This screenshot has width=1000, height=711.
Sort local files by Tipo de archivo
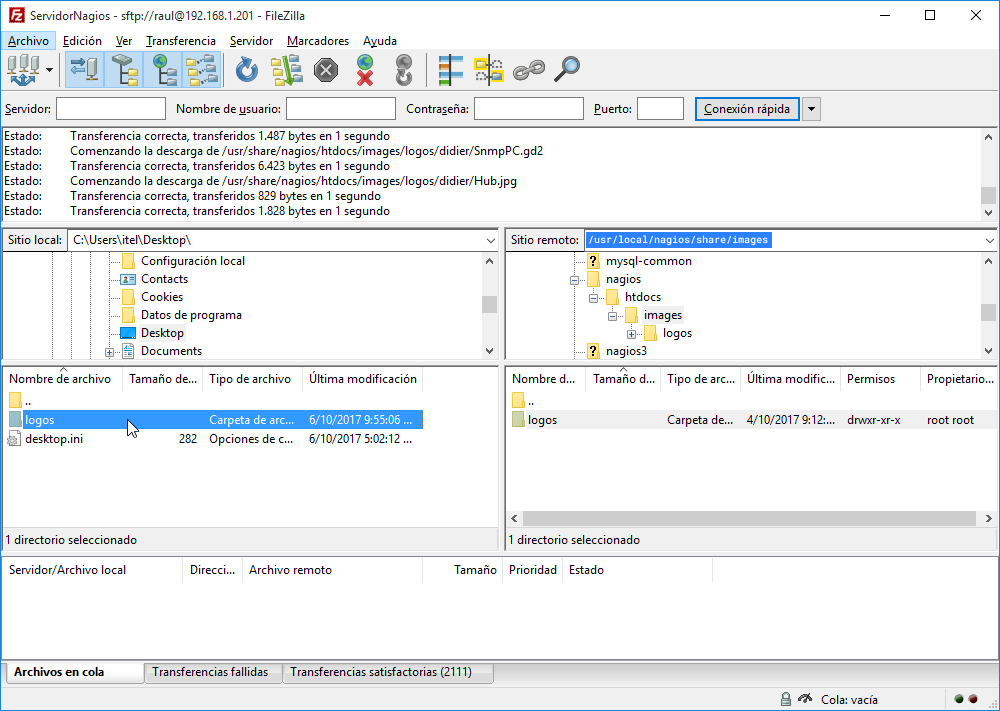pos(253,379)
